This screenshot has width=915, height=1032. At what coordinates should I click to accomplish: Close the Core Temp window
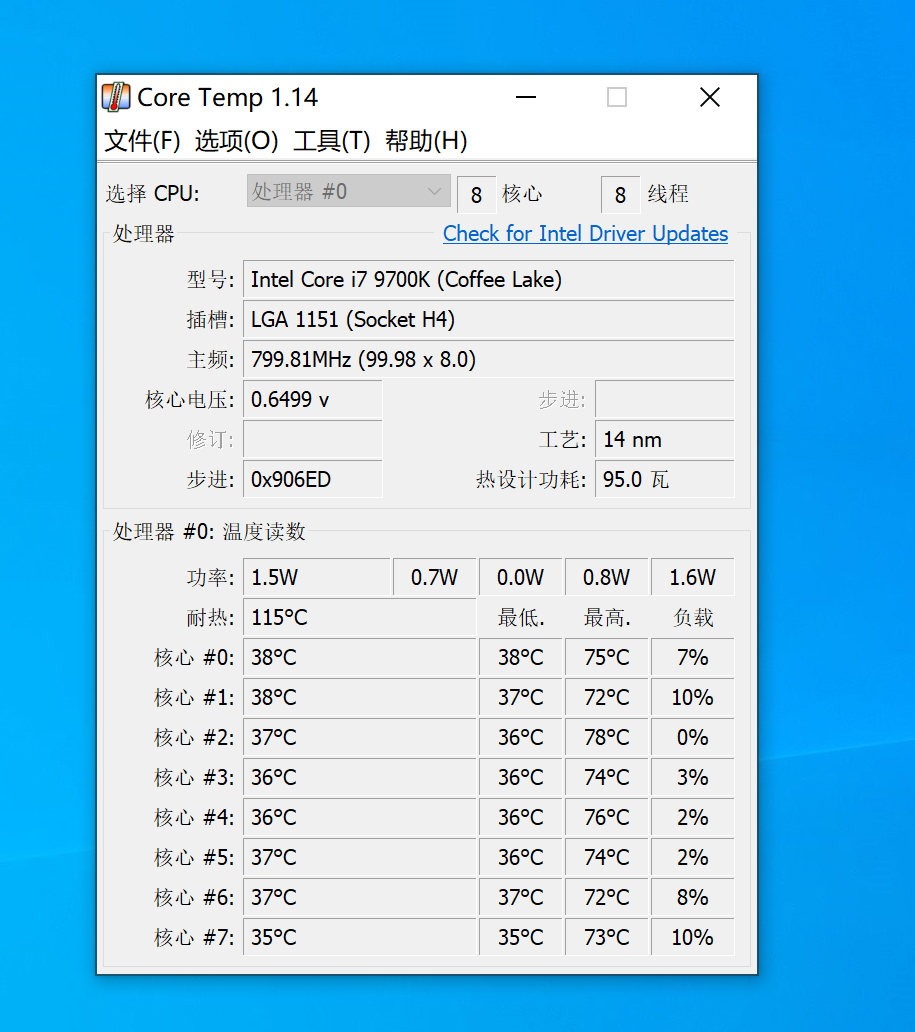point(710,97)
